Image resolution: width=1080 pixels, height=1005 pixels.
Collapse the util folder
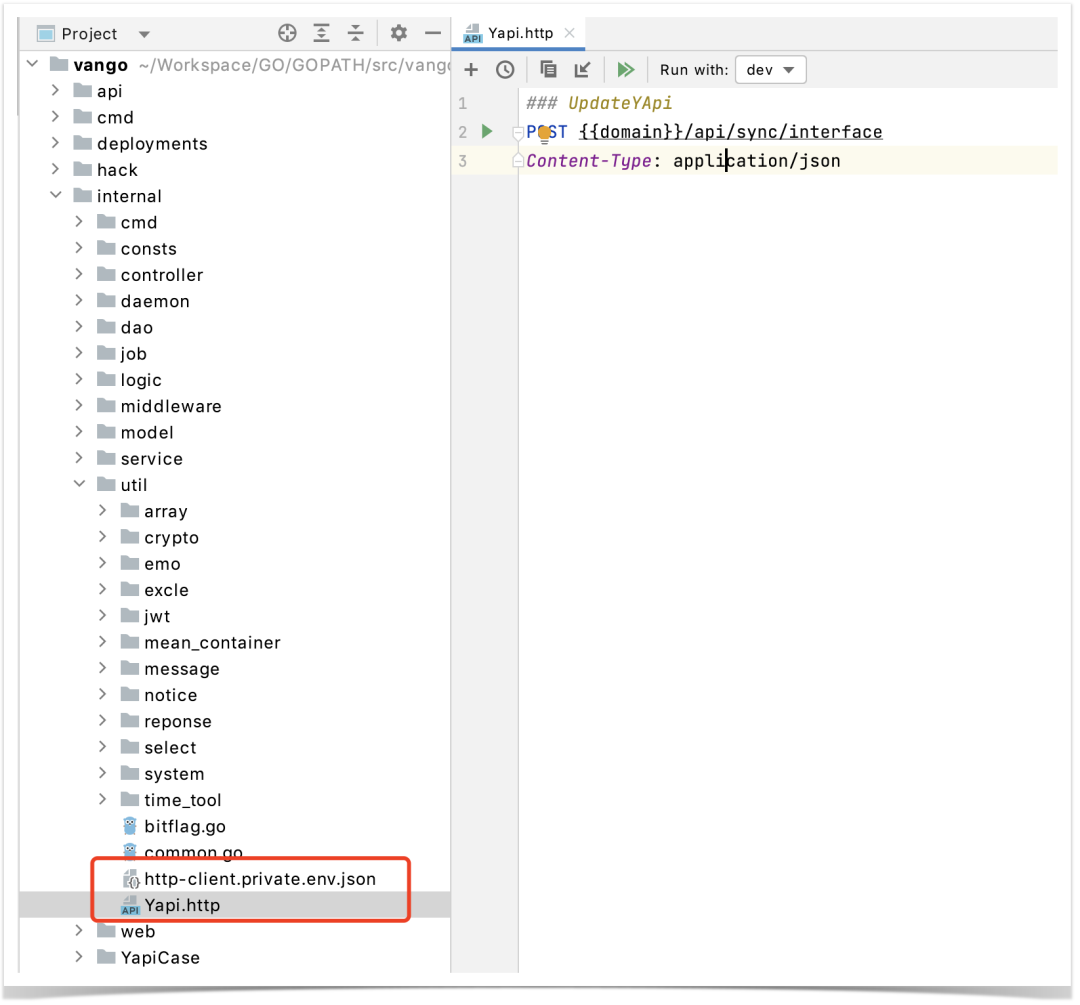(x=80, y=484)
